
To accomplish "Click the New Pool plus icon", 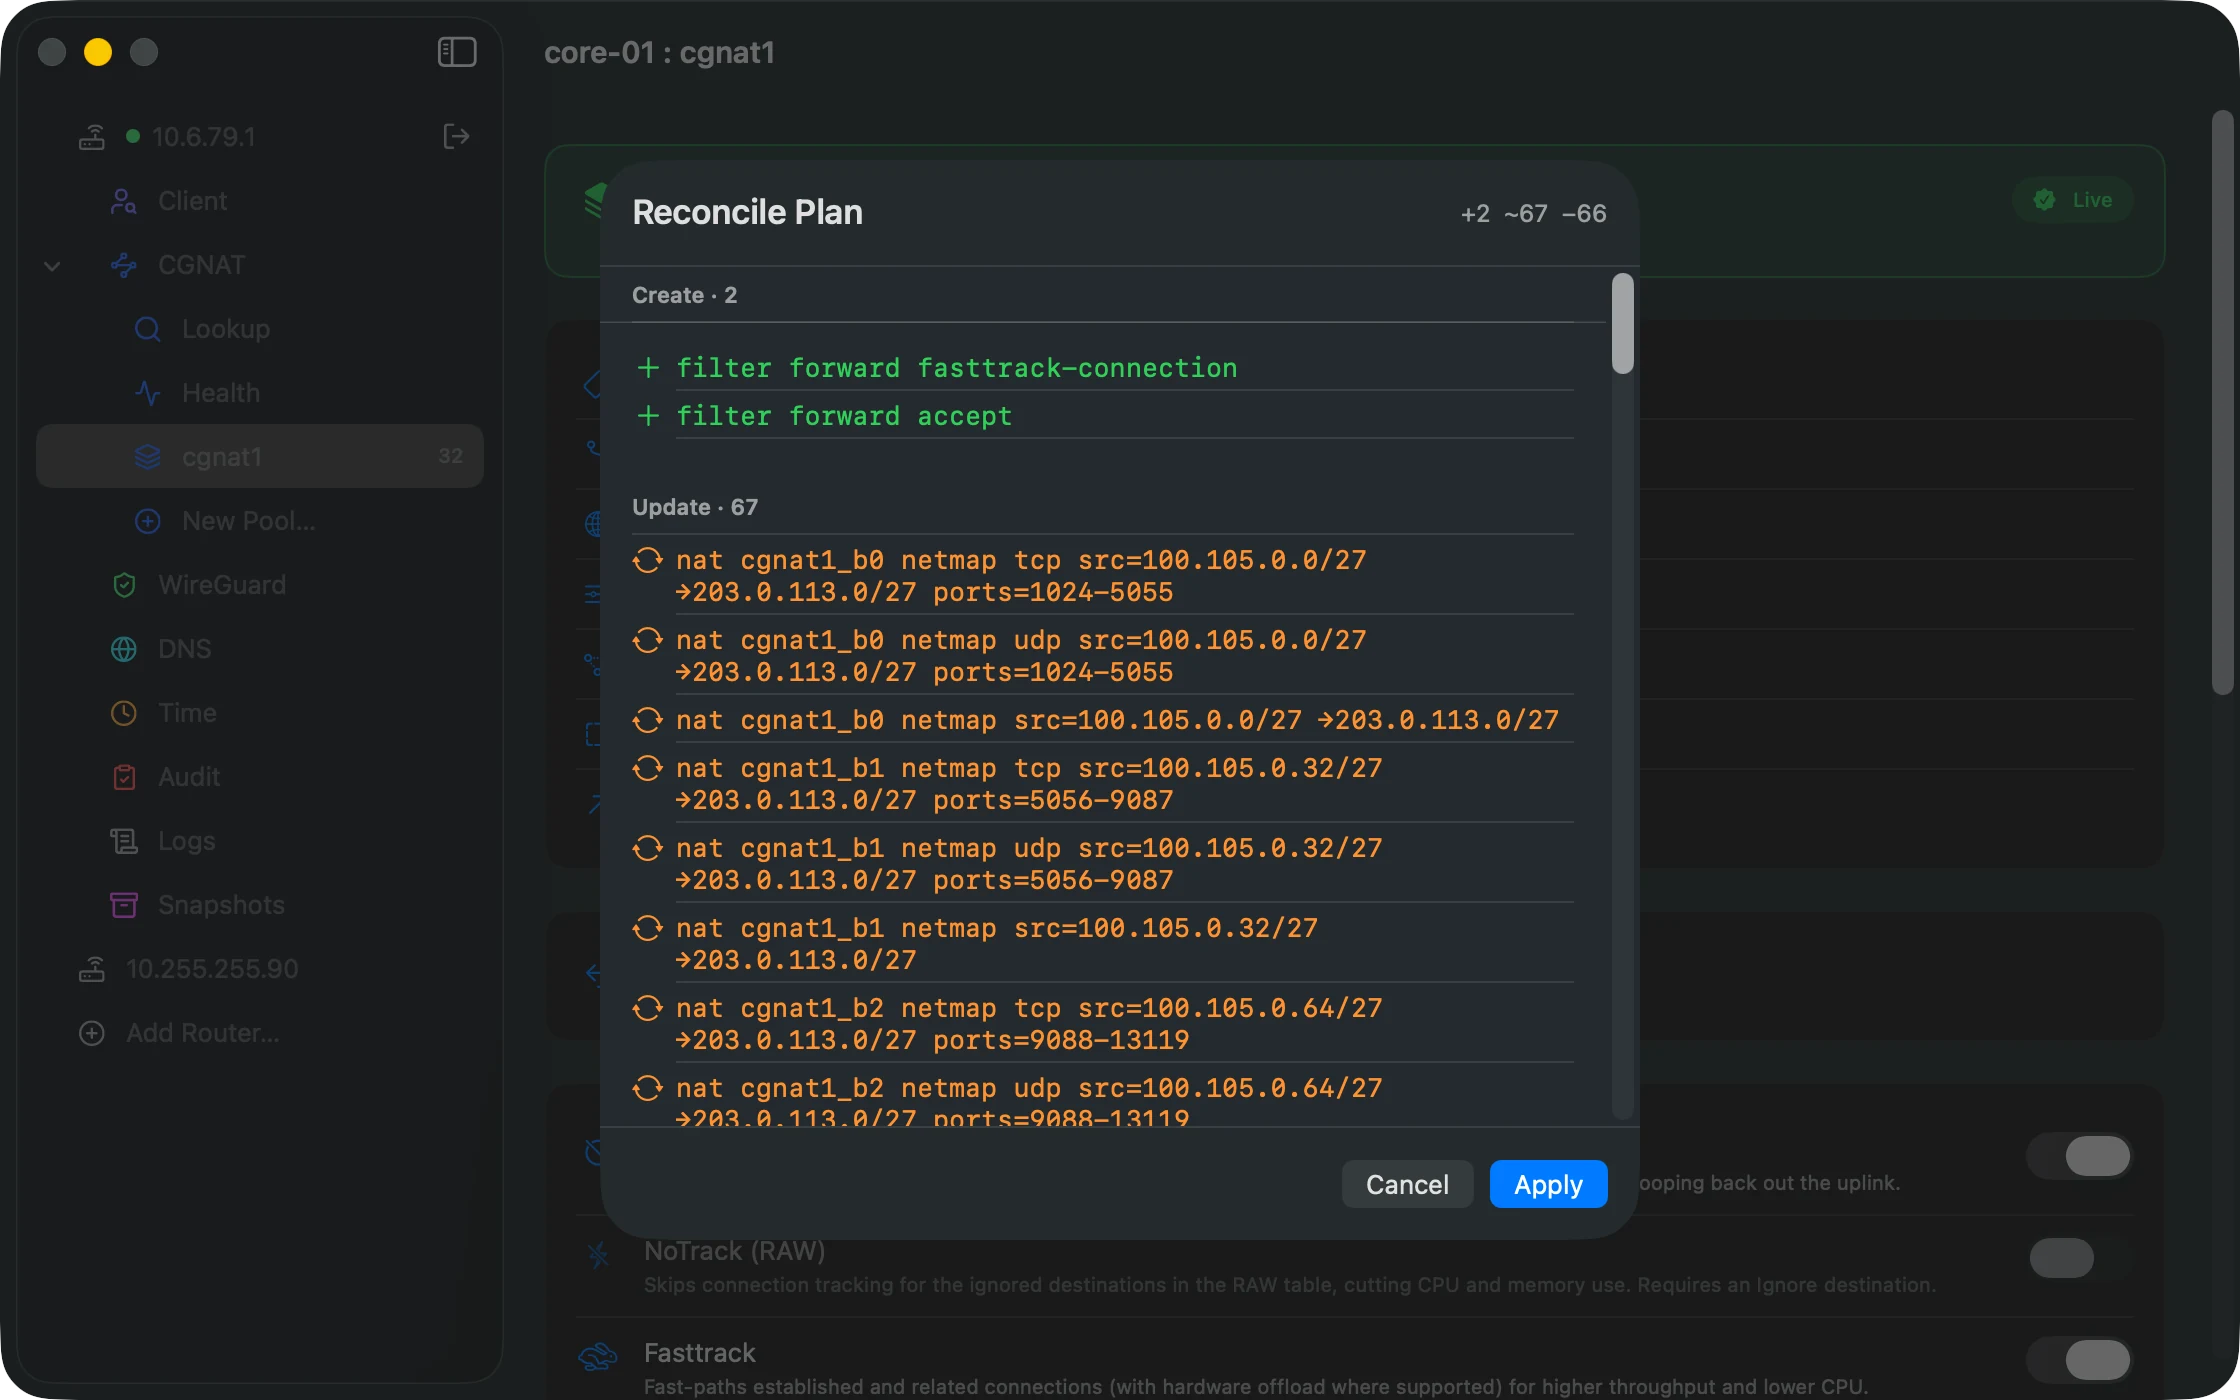I will [x=148, y=521].
